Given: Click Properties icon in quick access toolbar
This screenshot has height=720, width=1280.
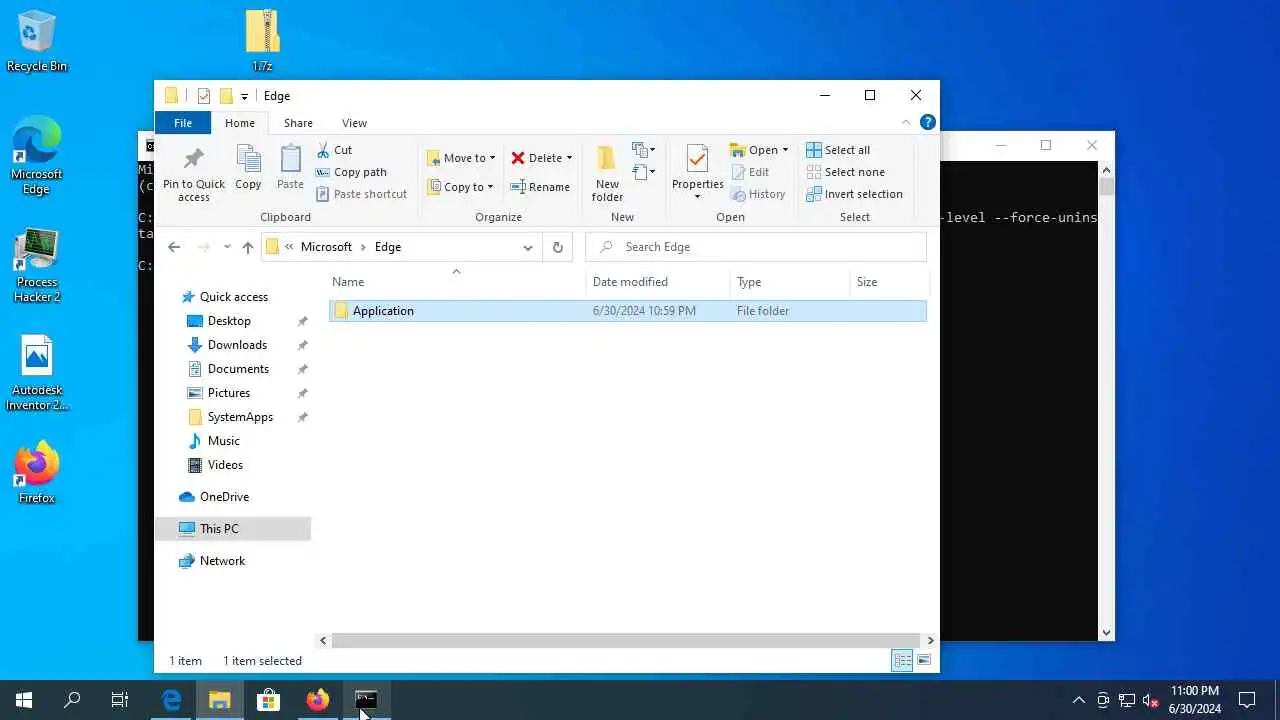Looking at the screenshot, I should click(204, 96).
